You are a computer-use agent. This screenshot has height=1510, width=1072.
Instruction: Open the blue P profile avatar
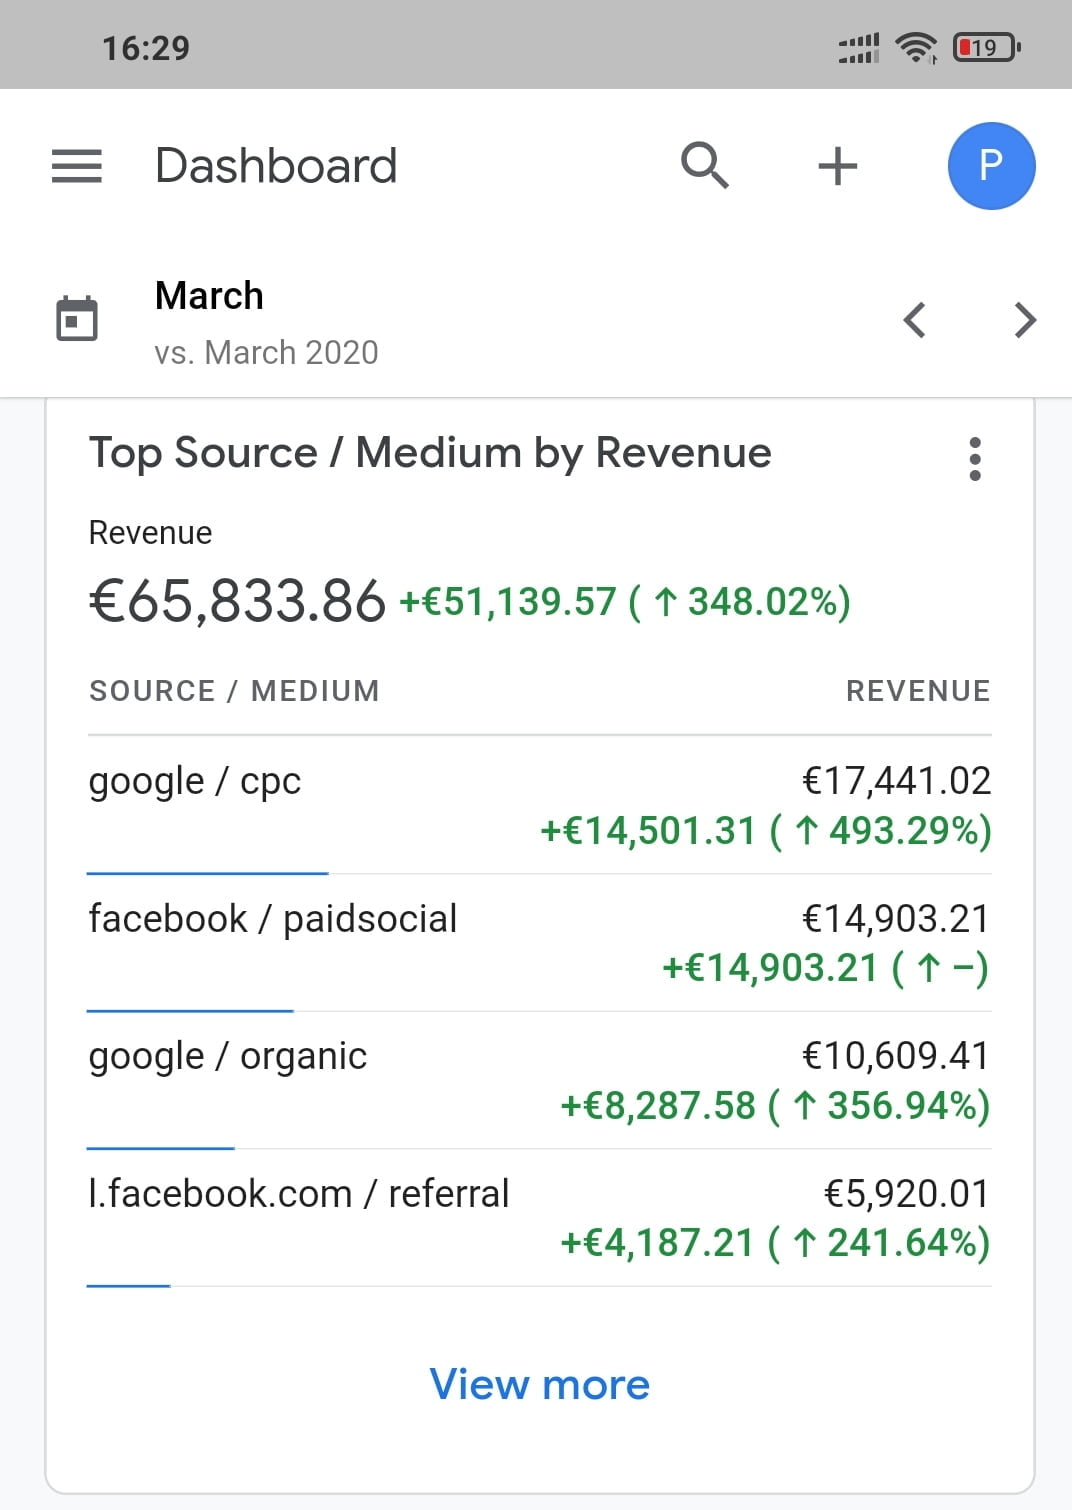click(991, 166)
